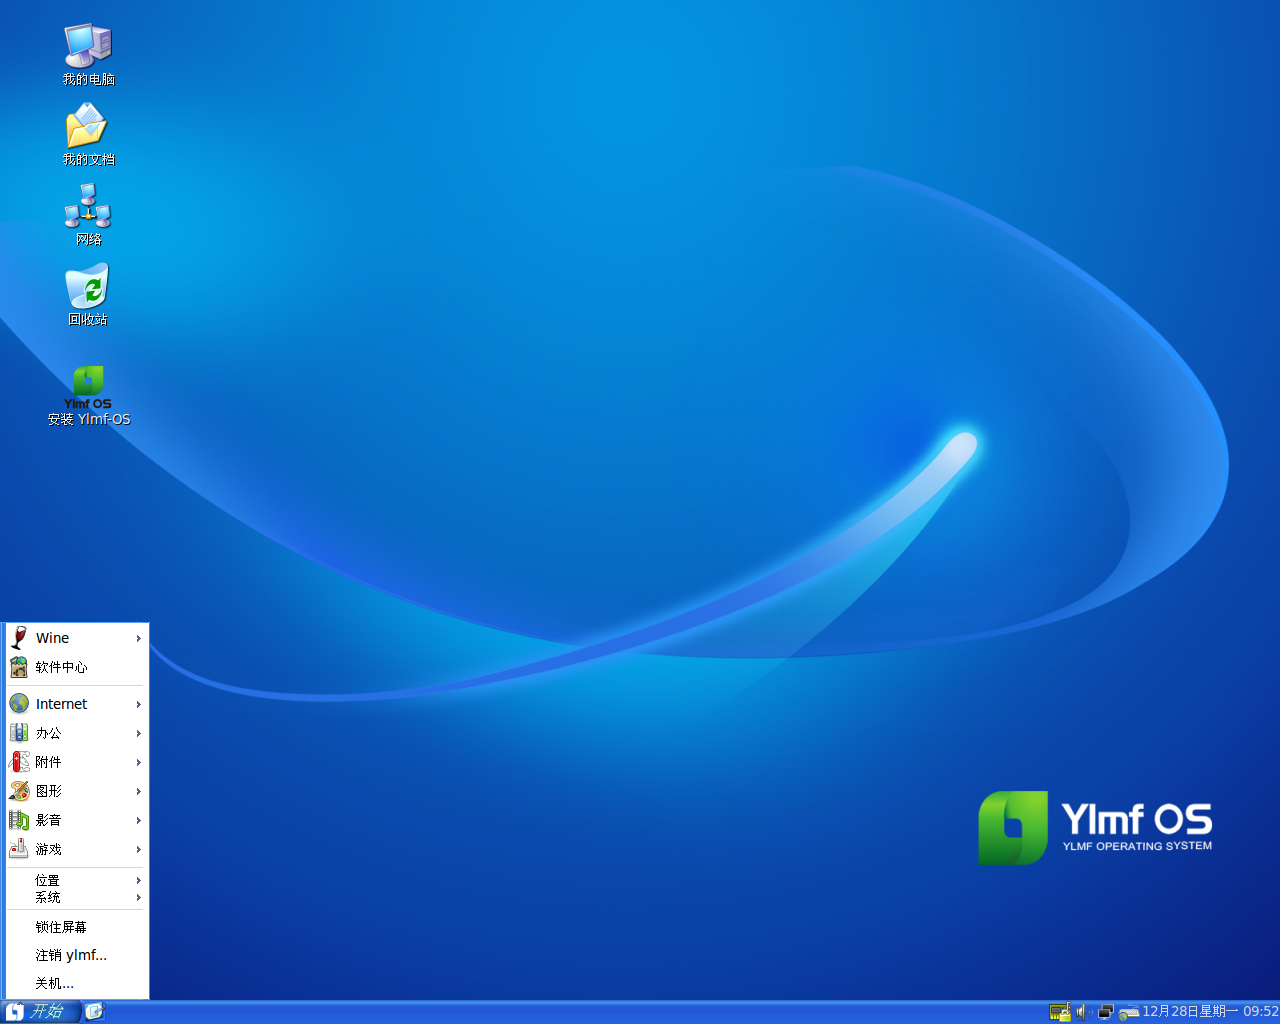
Task: Expand the 位置 submenu
Action: coord(77,880)
